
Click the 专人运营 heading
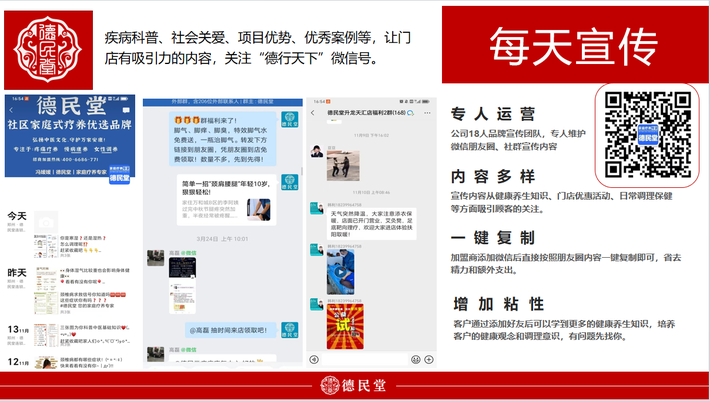click(x=493, y=114)
